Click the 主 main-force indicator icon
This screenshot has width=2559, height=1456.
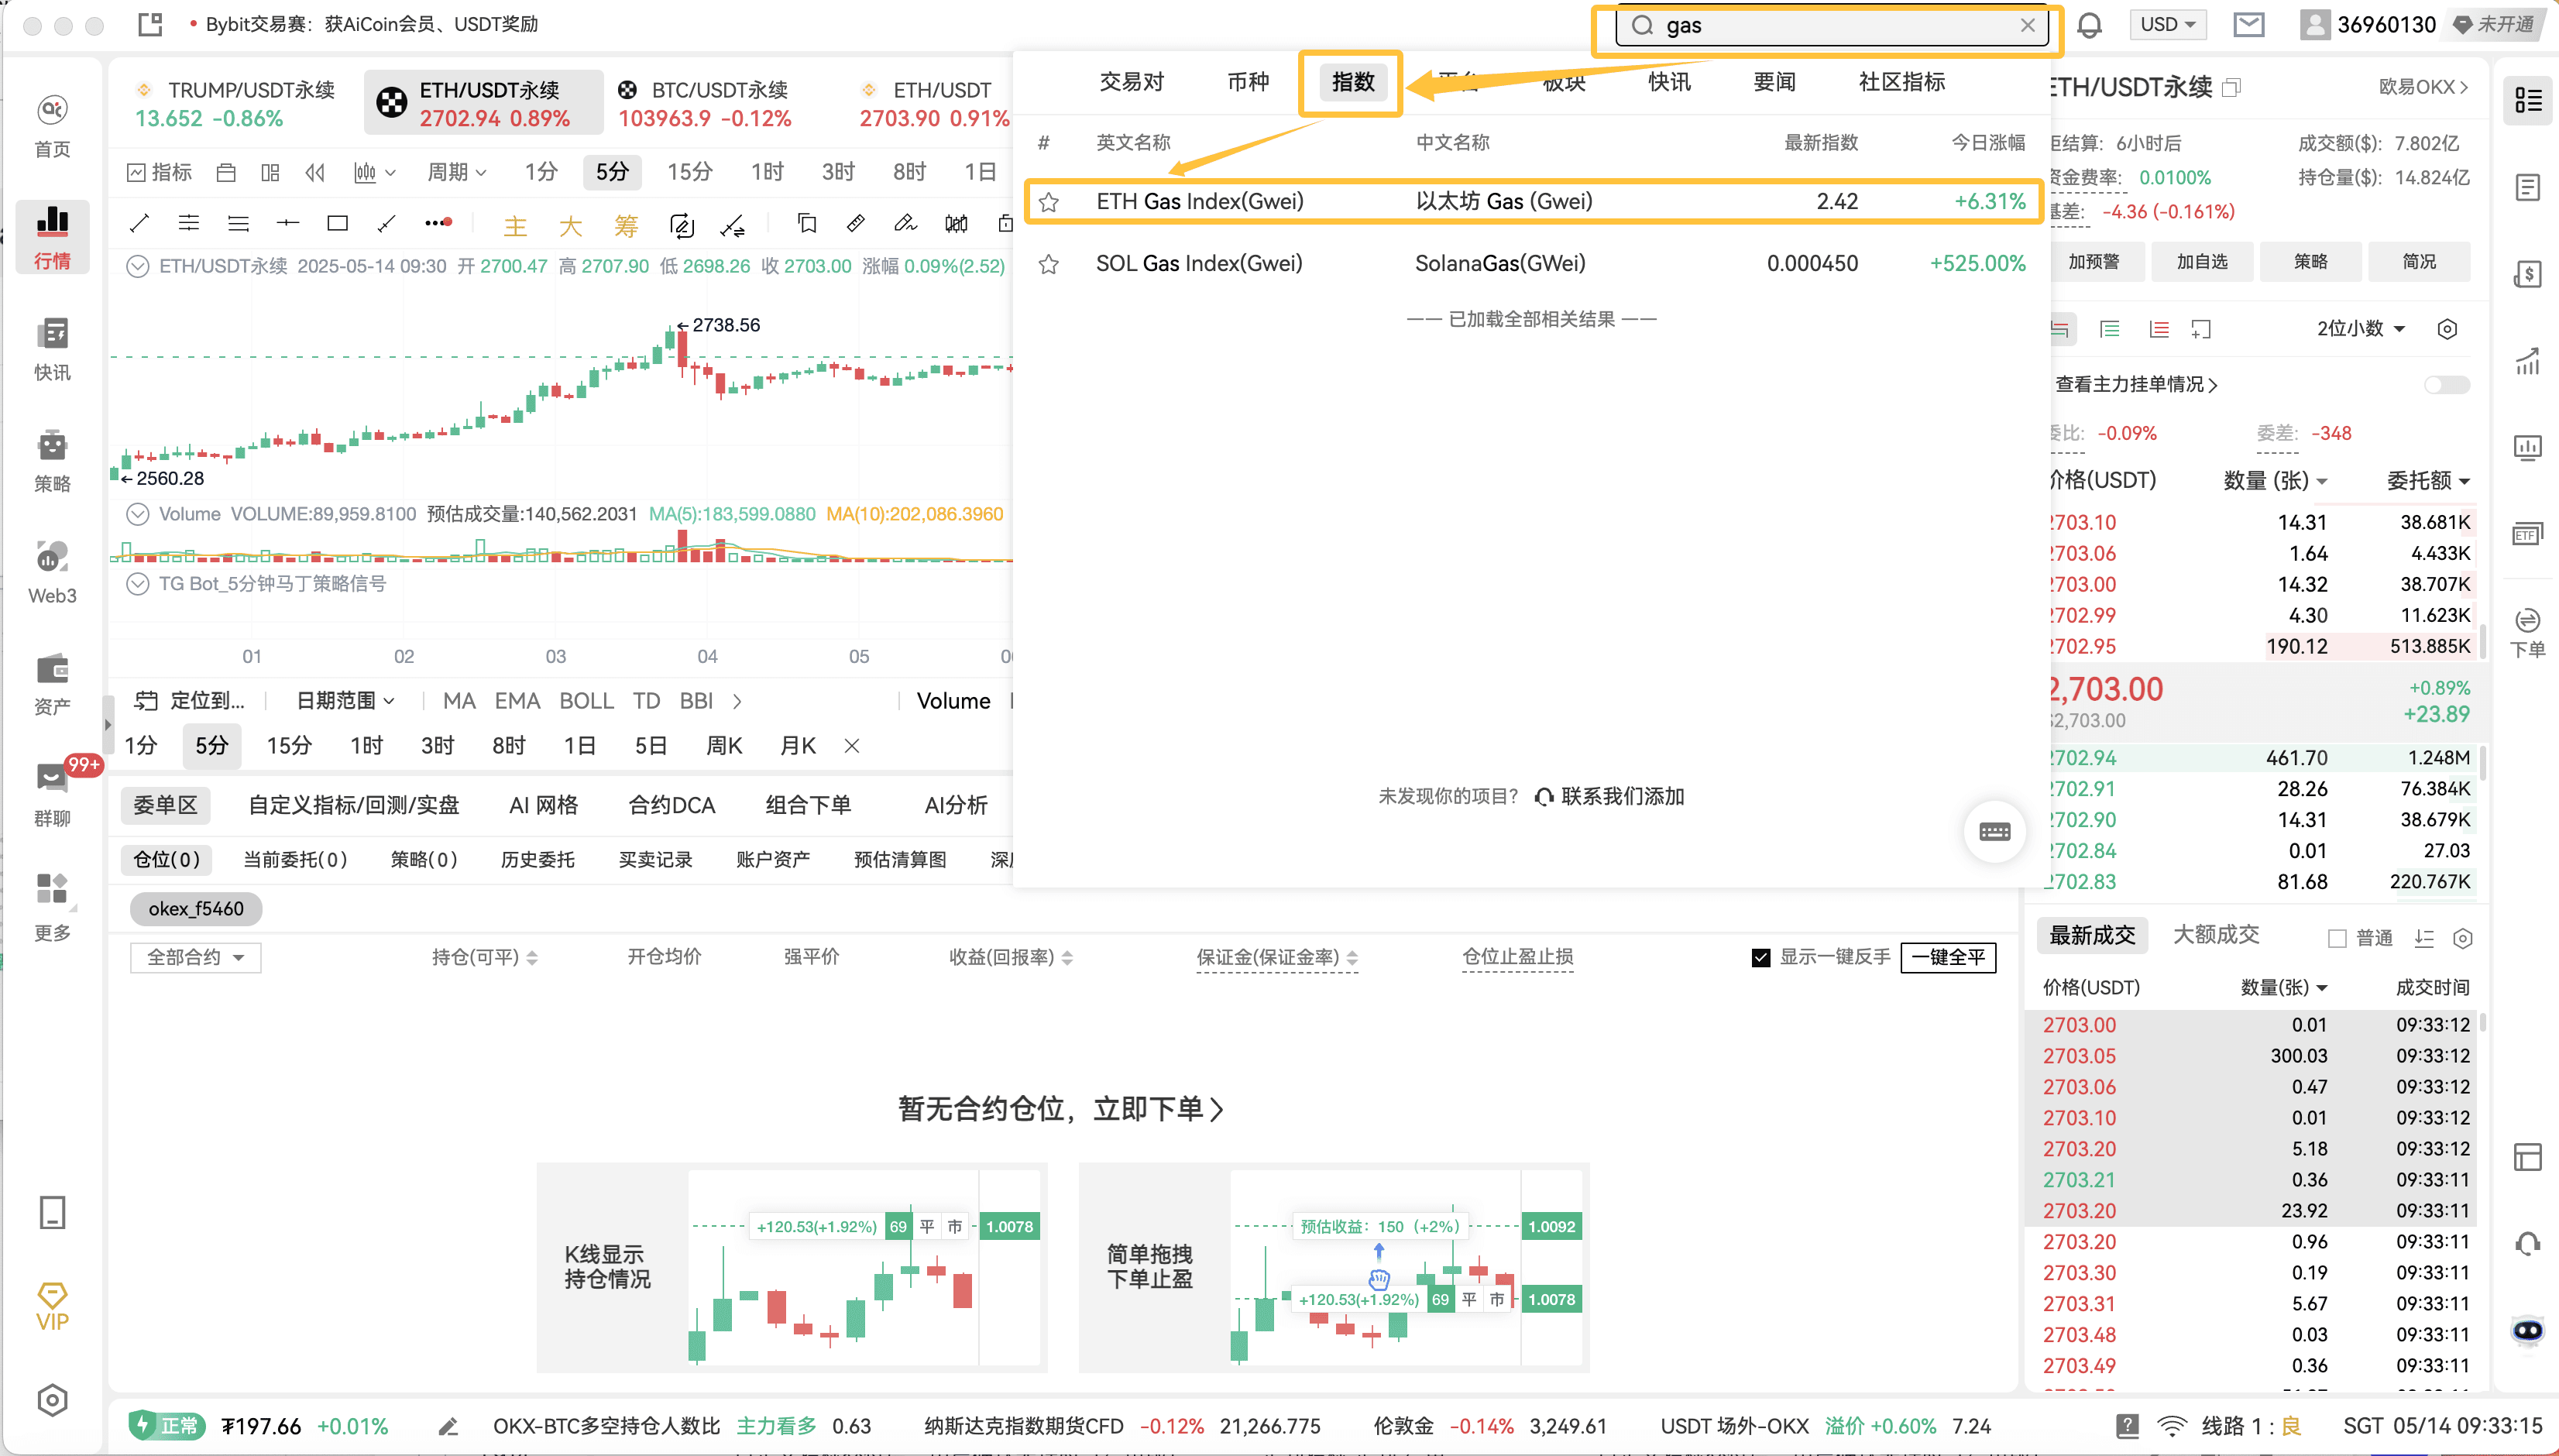515,226
